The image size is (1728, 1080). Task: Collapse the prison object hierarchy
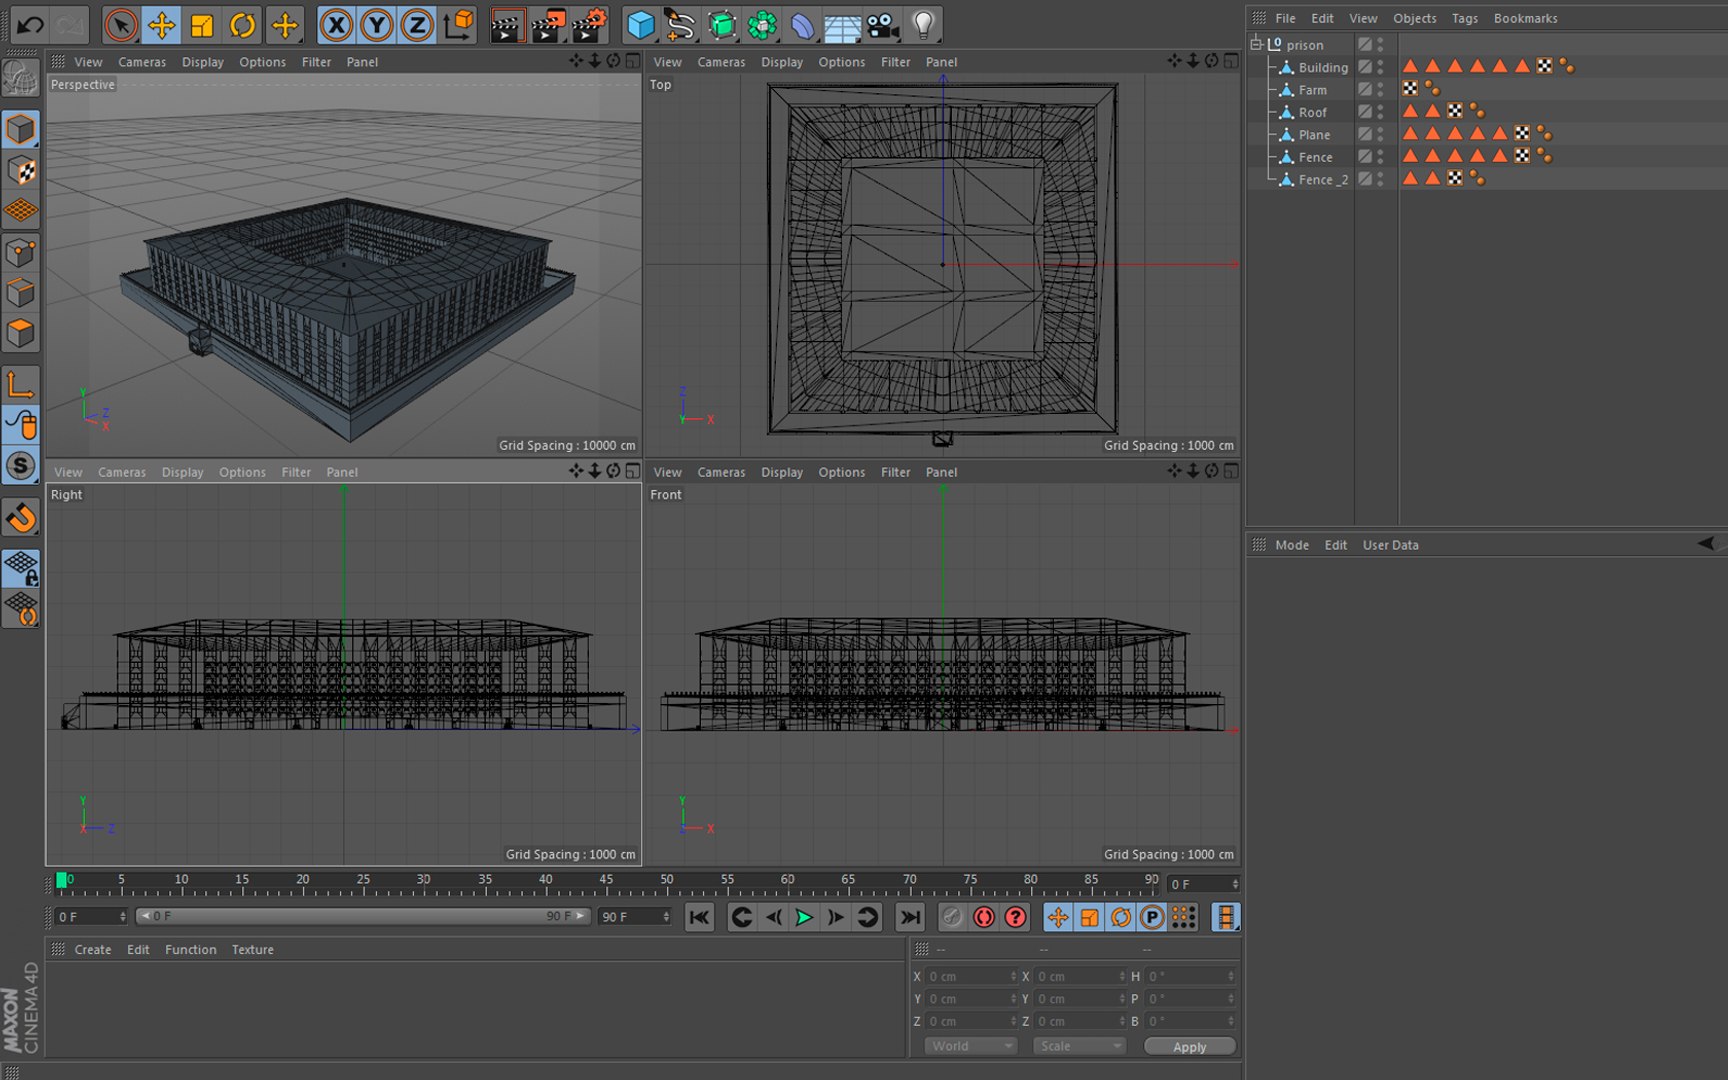[x=1256, y=44]
